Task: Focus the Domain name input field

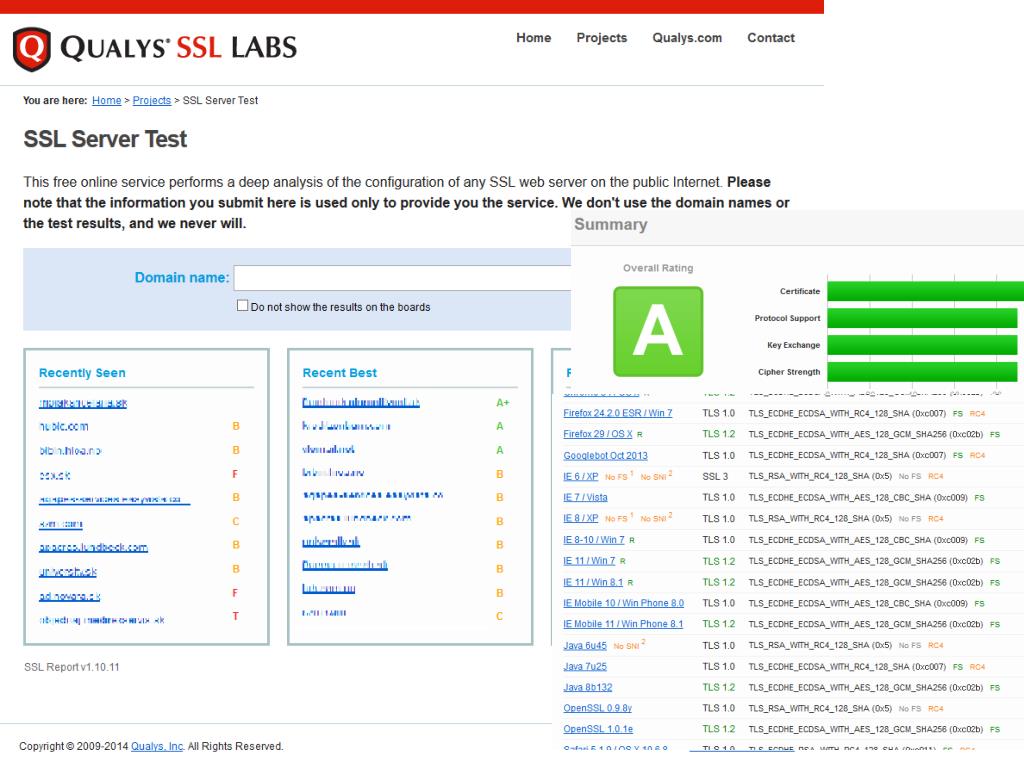Action: click(x=402, y=278)
